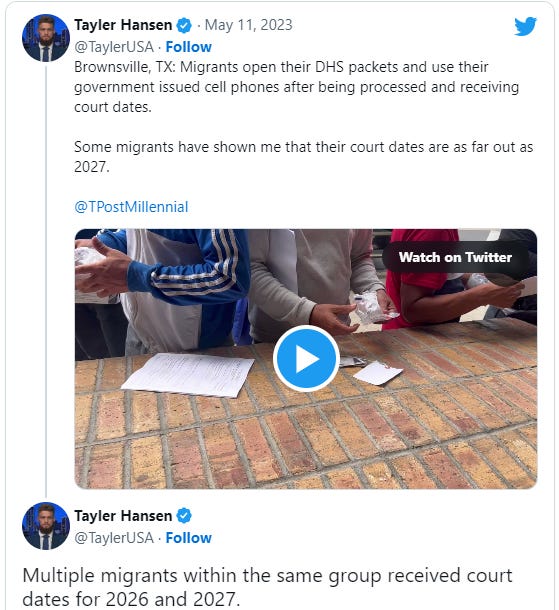Open the second Tayler Hansen avatar
The image size is (559, 610).
pos(46,526)
